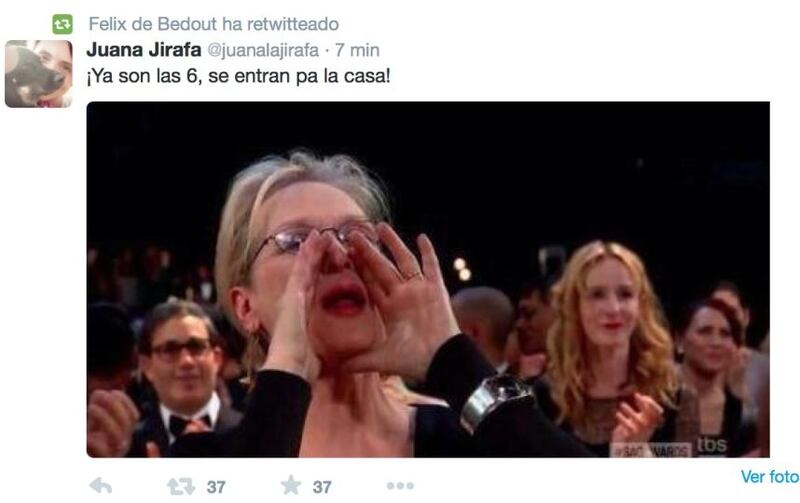The width and height of the screenshot is (800, 503).
Task: Click the favorite count 37 beside the star
Action: (321, 487)
